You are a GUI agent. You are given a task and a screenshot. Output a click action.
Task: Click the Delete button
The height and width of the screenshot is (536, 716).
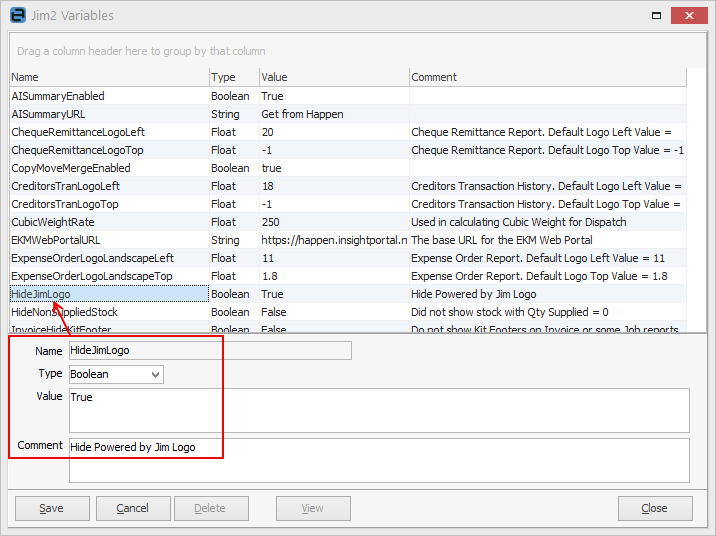tap(211, 508)
